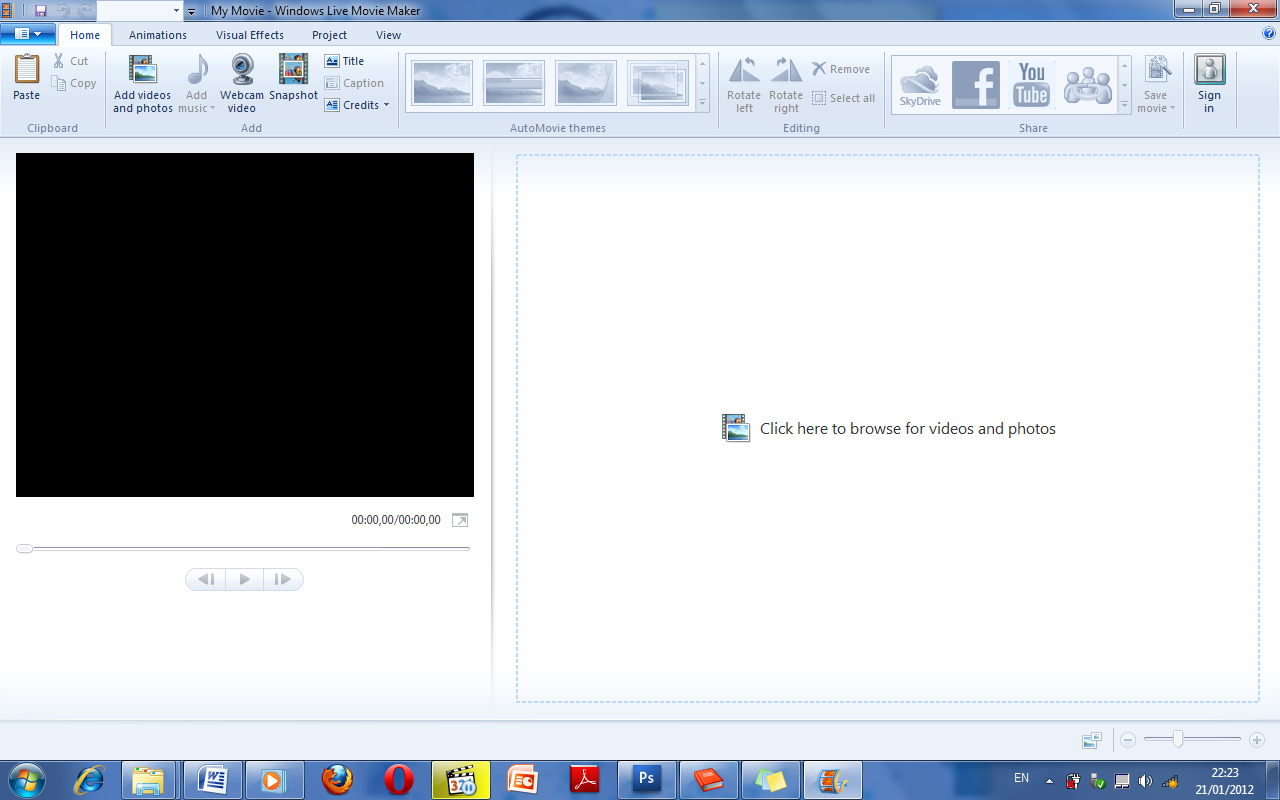The width and height of the screenshot is (1280, 800).
Task: Click Undo in the Quick Access Toolbar
Action: 63,10
